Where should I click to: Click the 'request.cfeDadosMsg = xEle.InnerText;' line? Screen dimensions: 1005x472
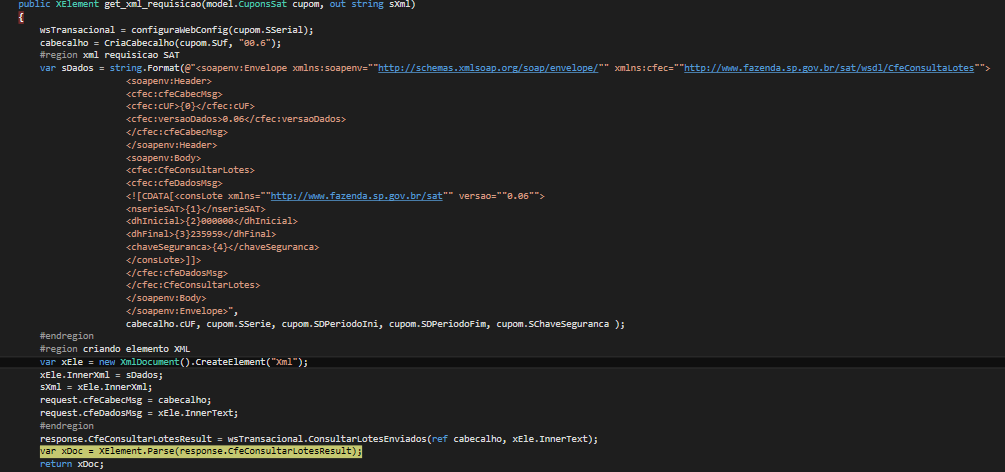click(x=139, y=413)
